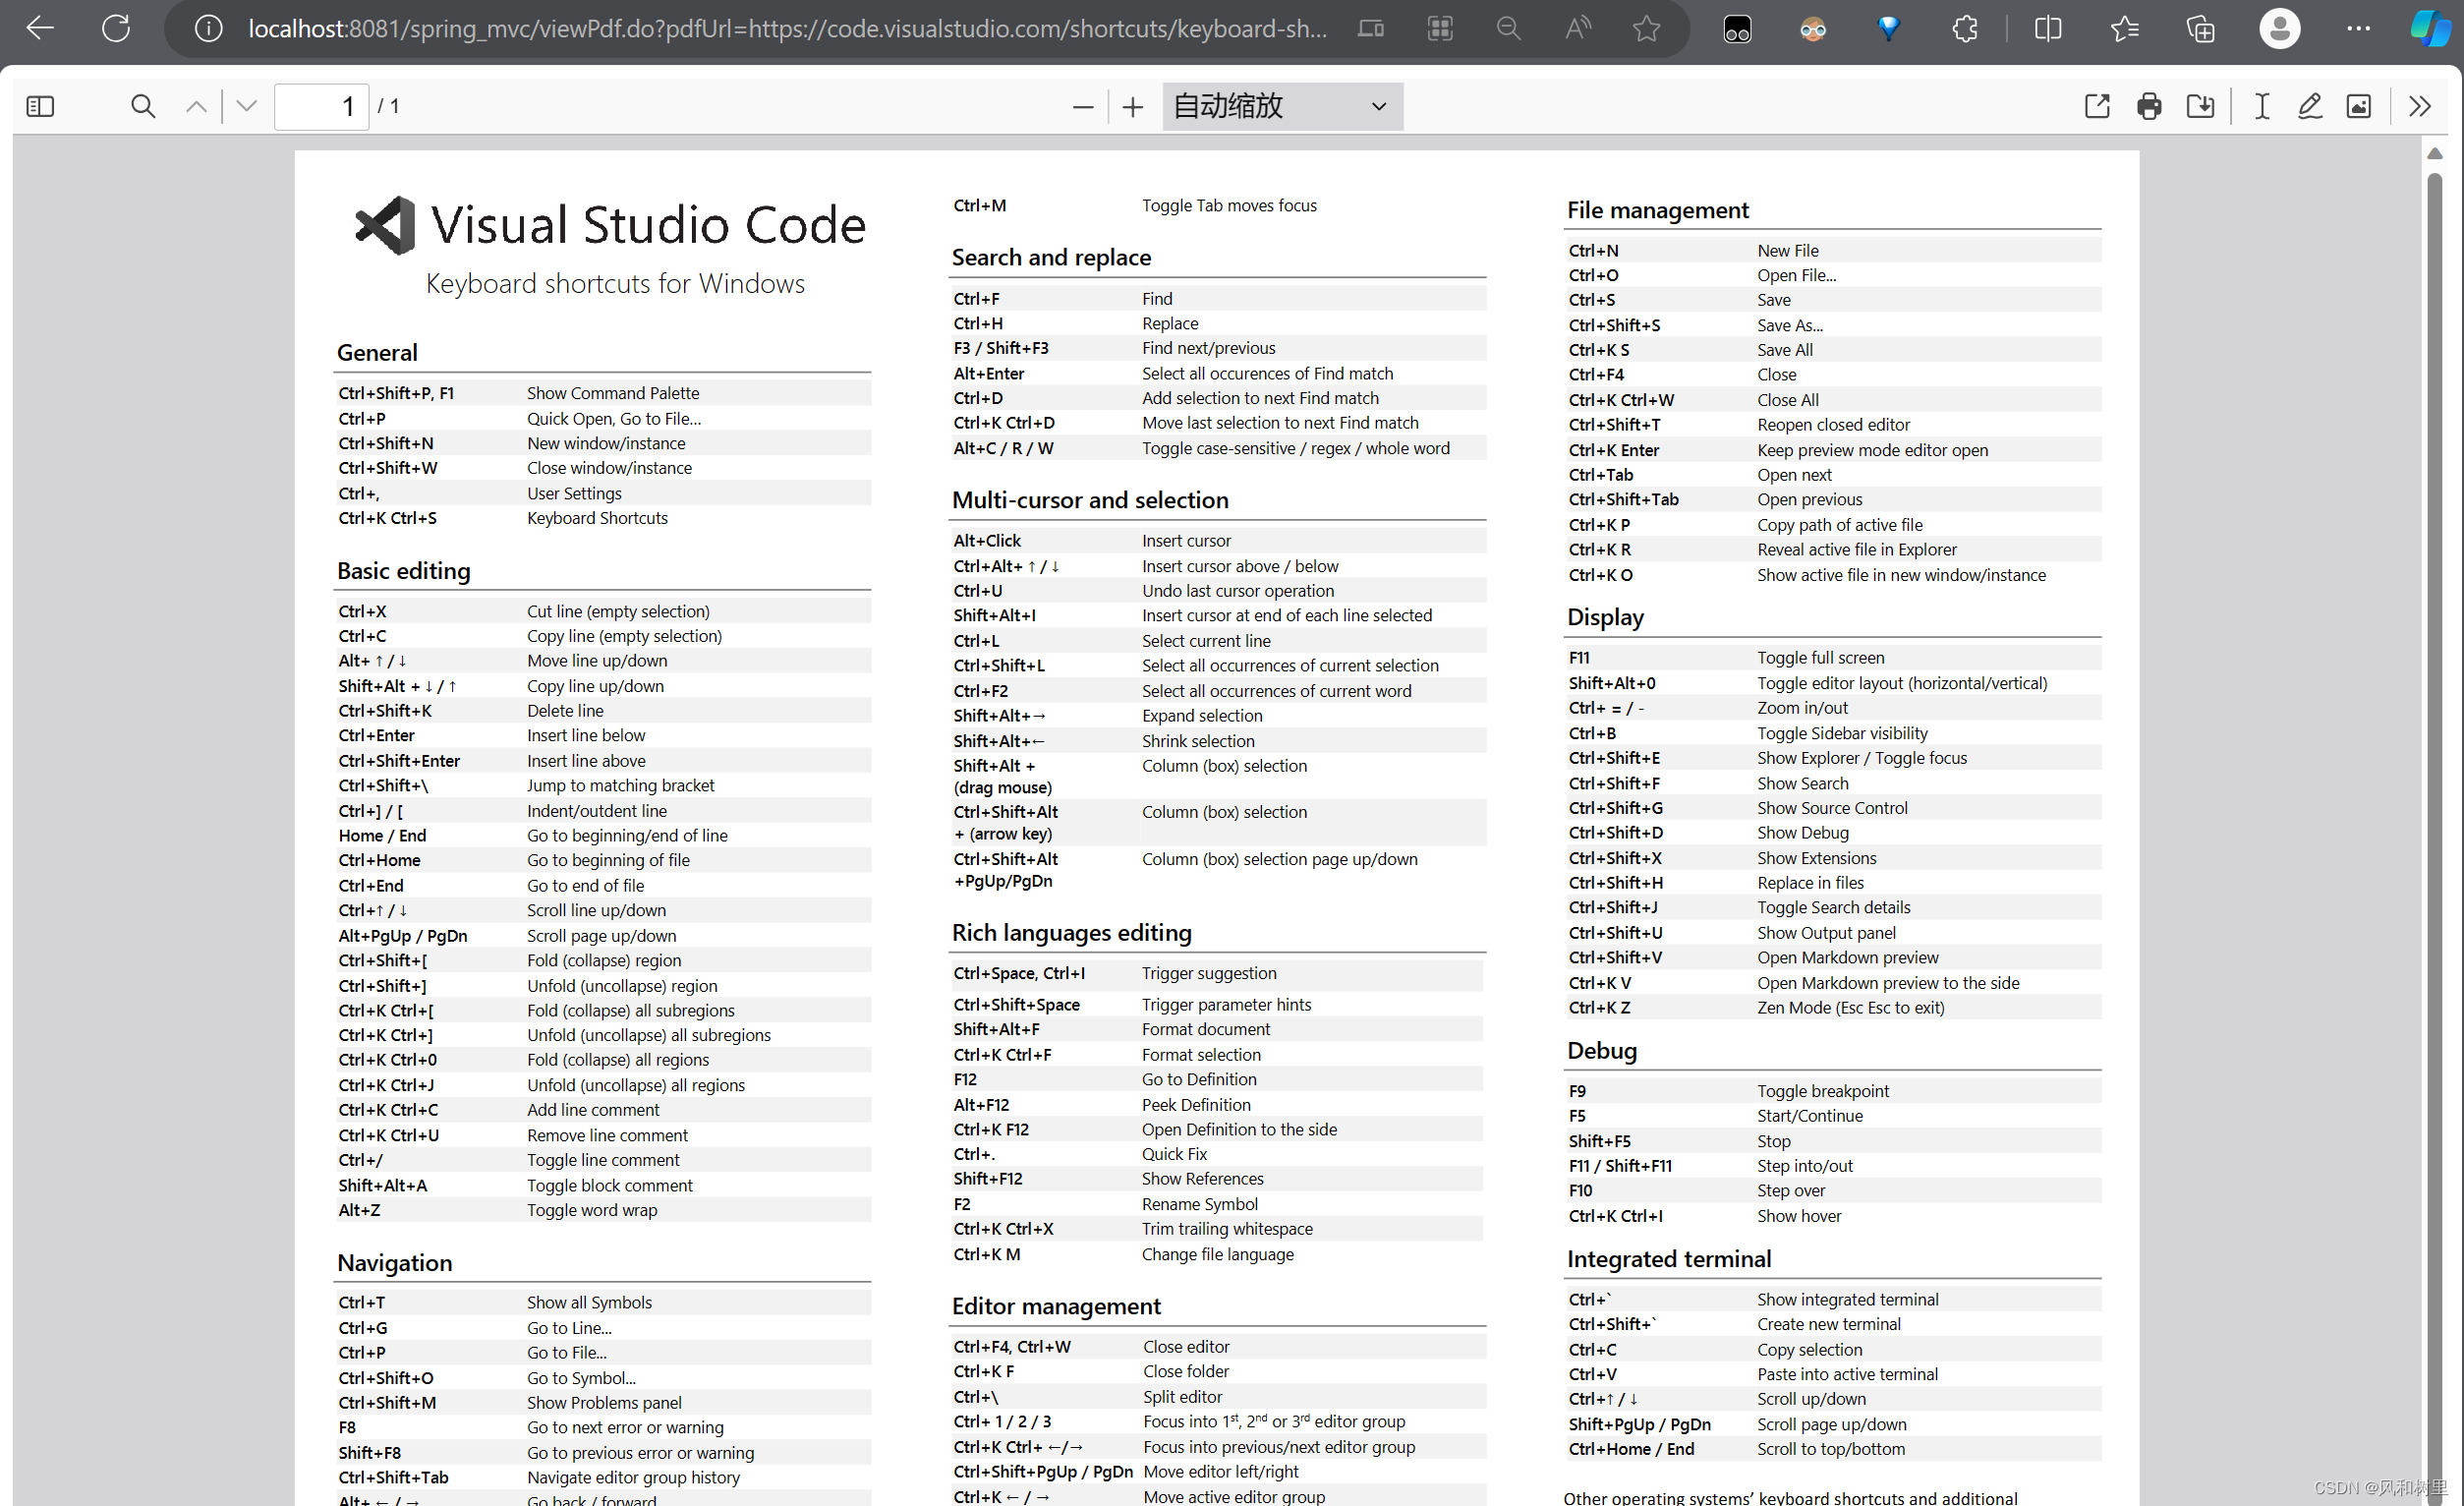Click 'Go to Definition' text
Image resolution: width=2464 pixels, height=1506 pixels.
click(x=1199, y=1079)
